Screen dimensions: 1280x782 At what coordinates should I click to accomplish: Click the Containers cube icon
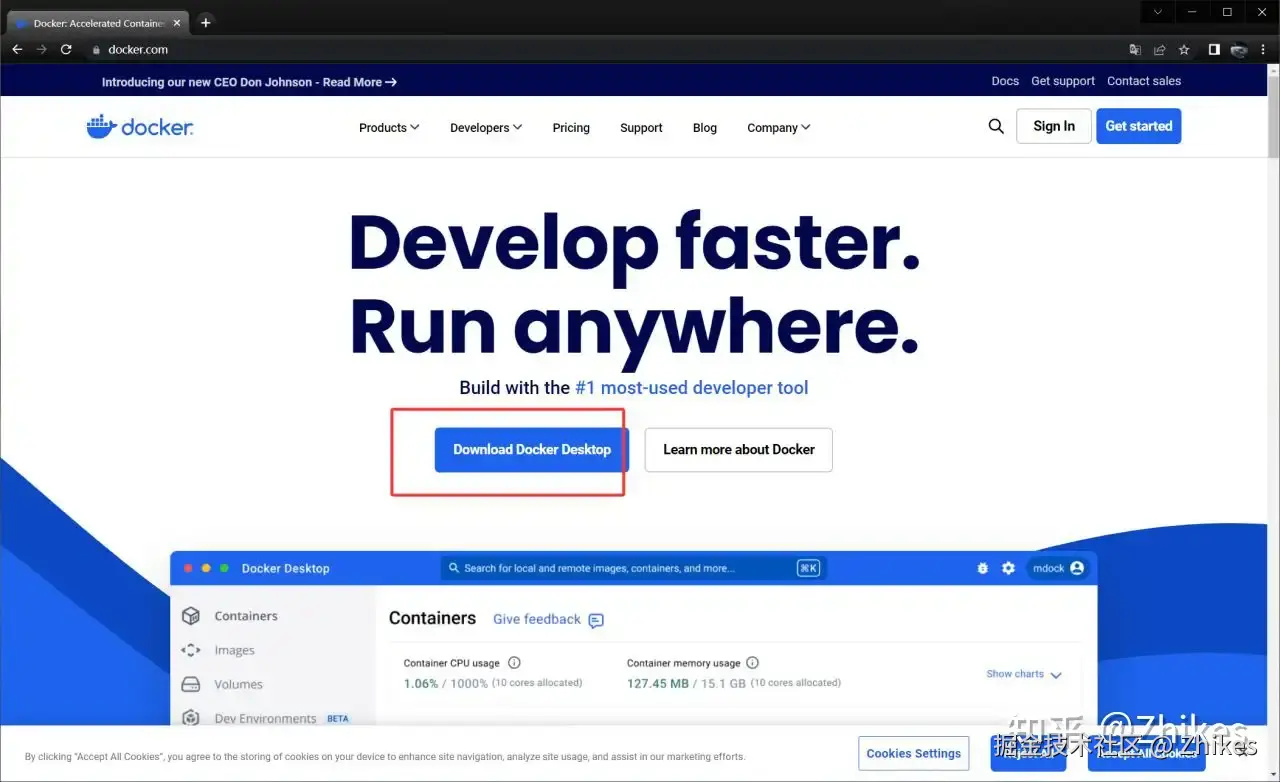[x=190, y=616]
